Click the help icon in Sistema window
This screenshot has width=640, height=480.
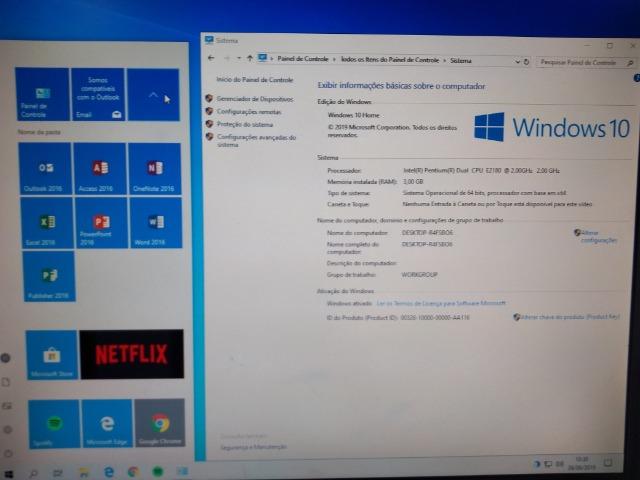(x=637, y=78)
